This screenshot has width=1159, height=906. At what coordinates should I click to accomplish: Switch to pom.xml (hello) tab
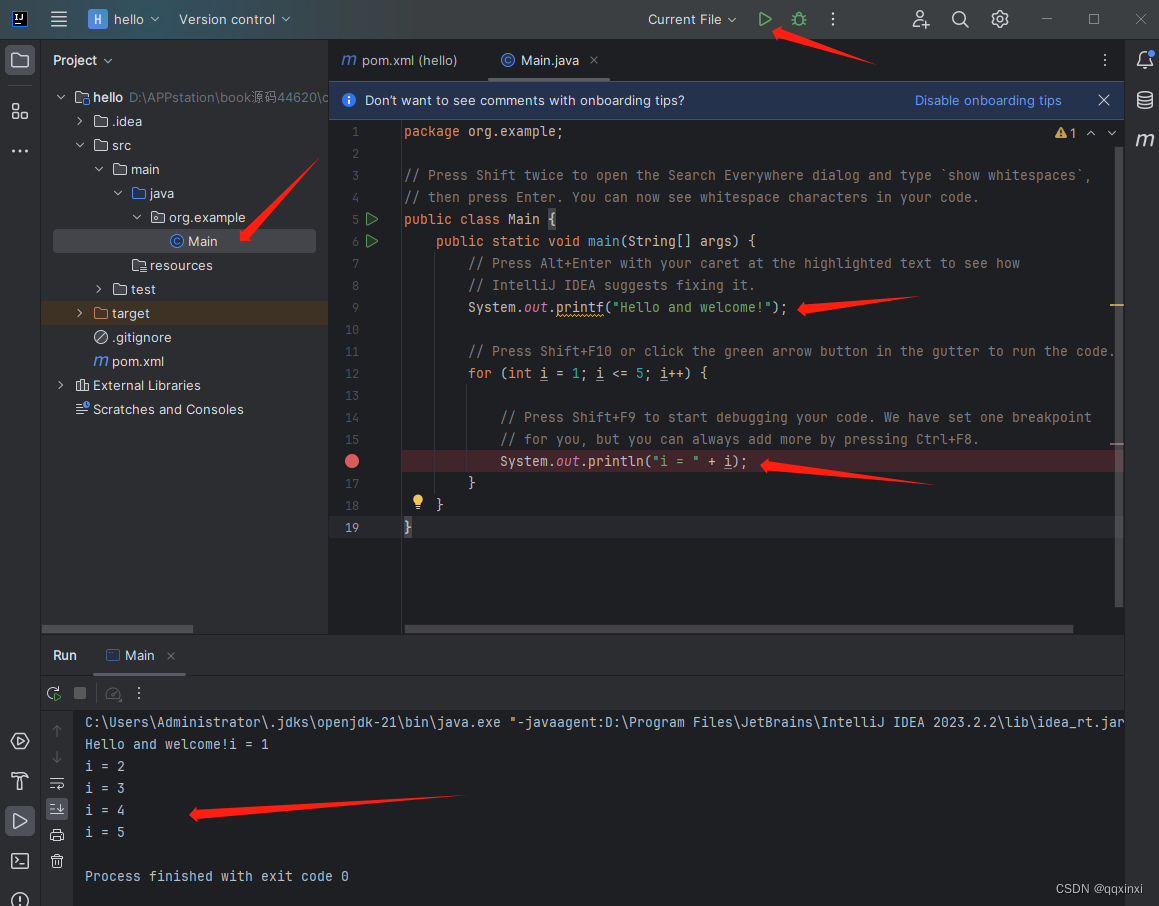click(400, 60)
